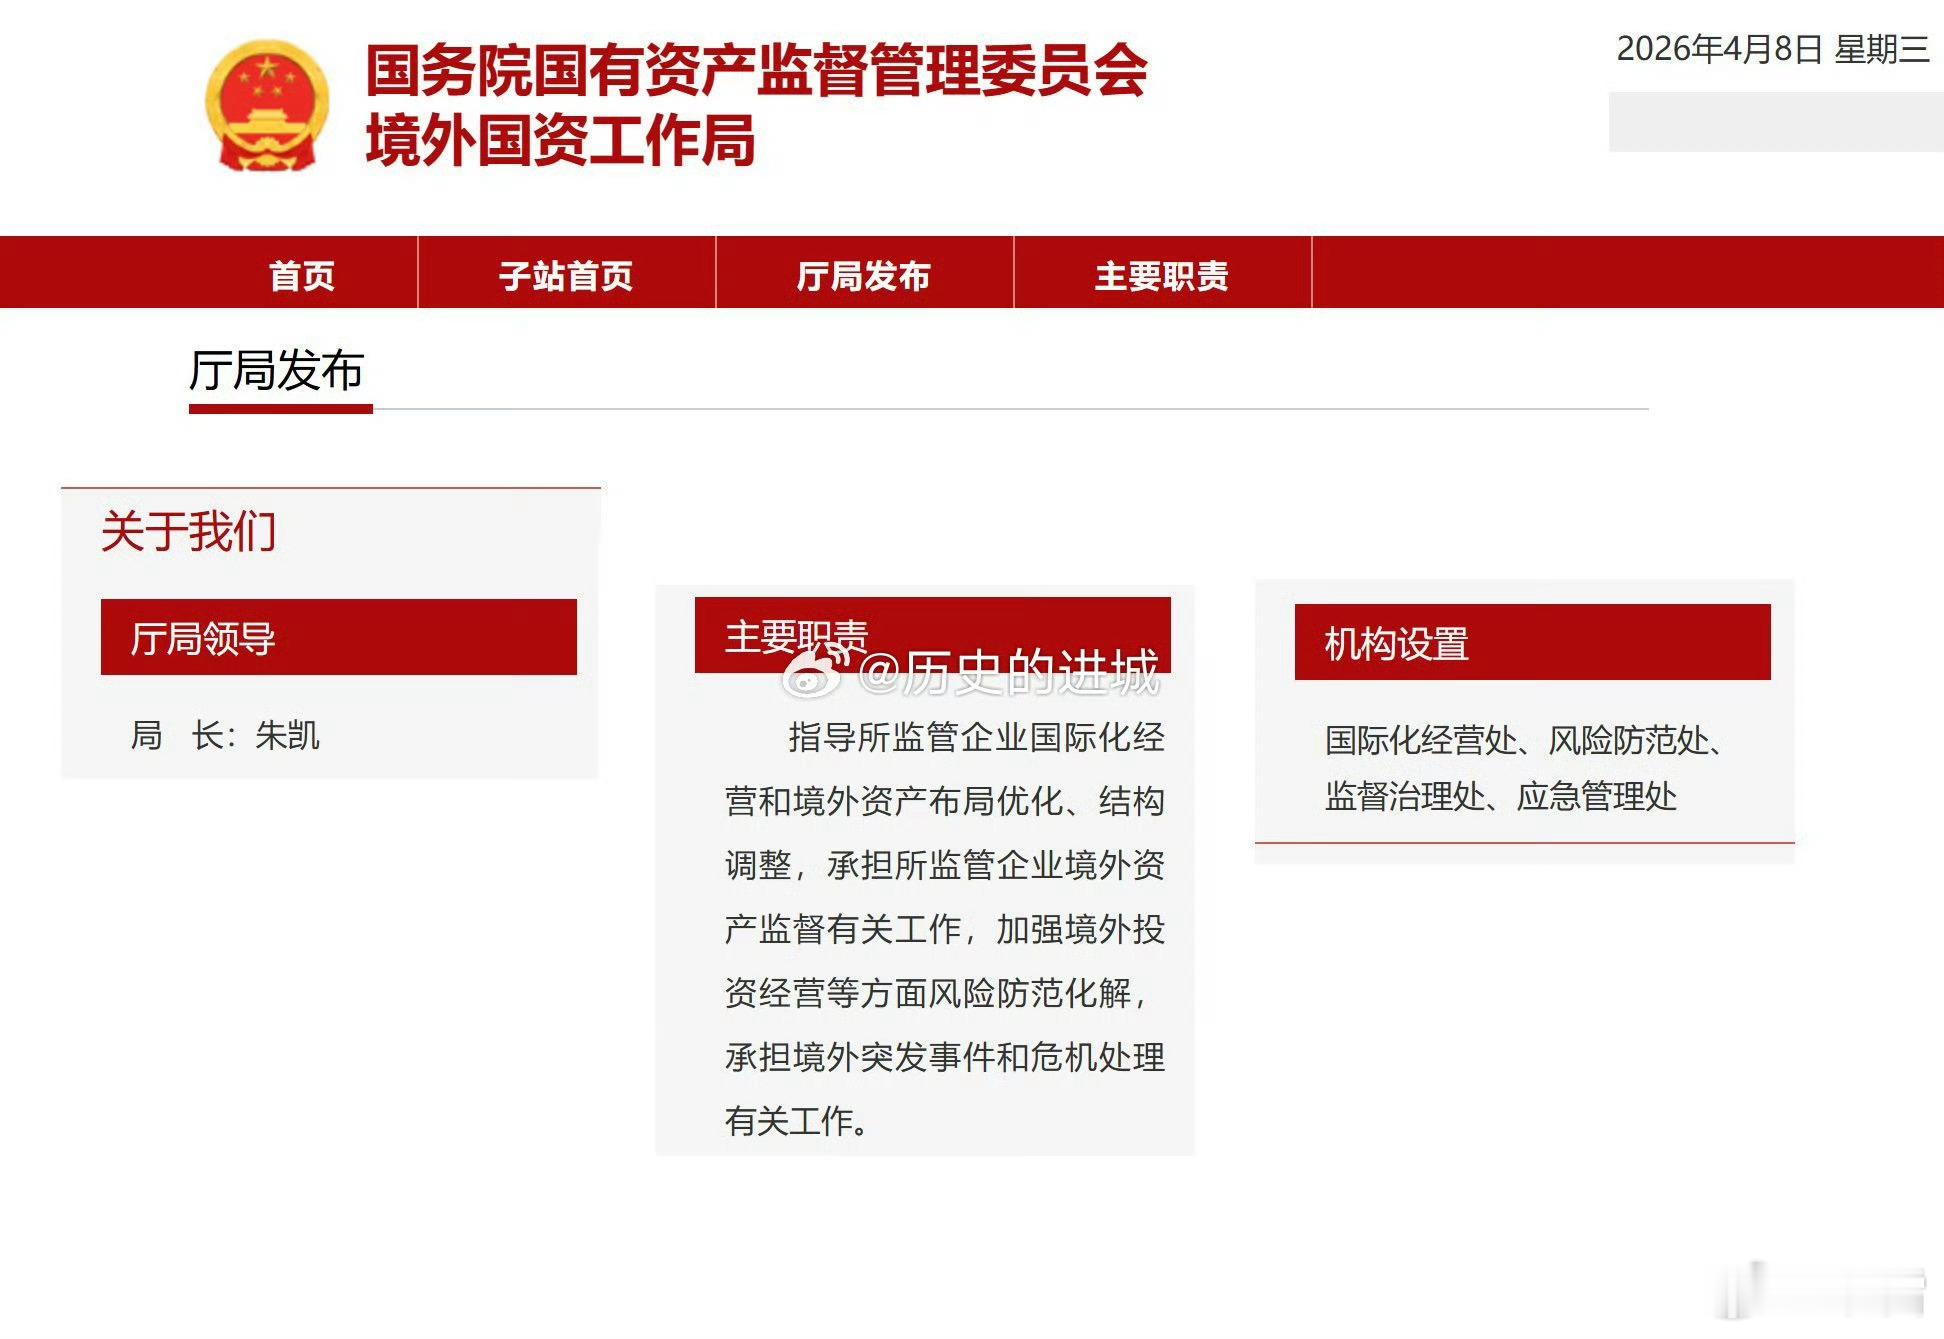The height and width of the screenshot is (1339, 1944).
Task: Click the 应急管理处 department name
Action: [x=1597, y=797]
